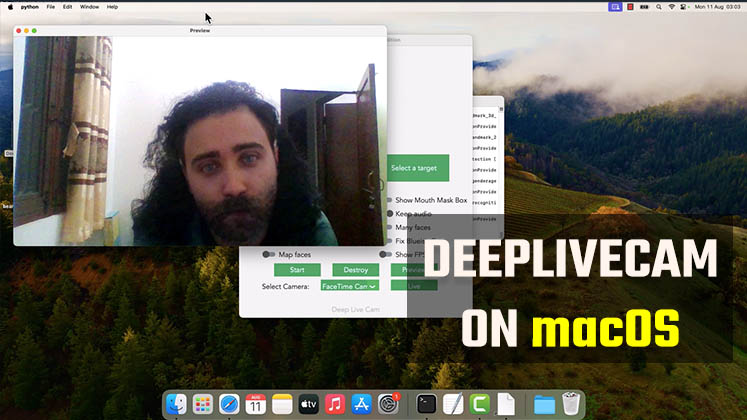
Task: Open the blue folder in dock
Action: 544,405
